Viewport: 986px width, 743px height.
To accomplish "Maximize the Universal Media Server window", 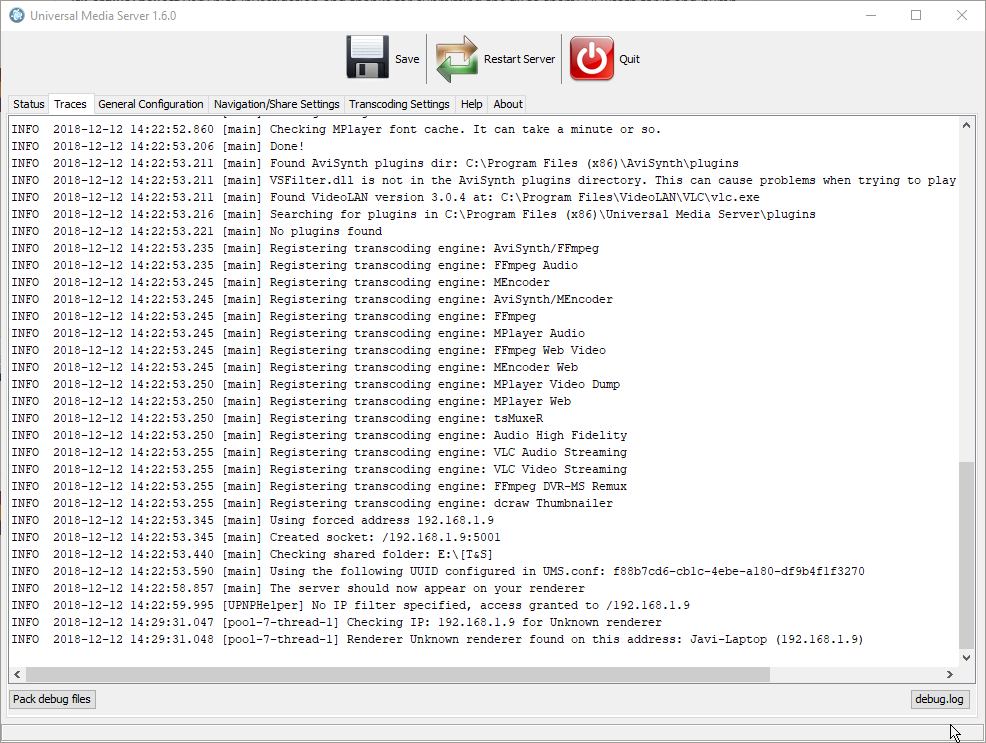I will 916,15.
